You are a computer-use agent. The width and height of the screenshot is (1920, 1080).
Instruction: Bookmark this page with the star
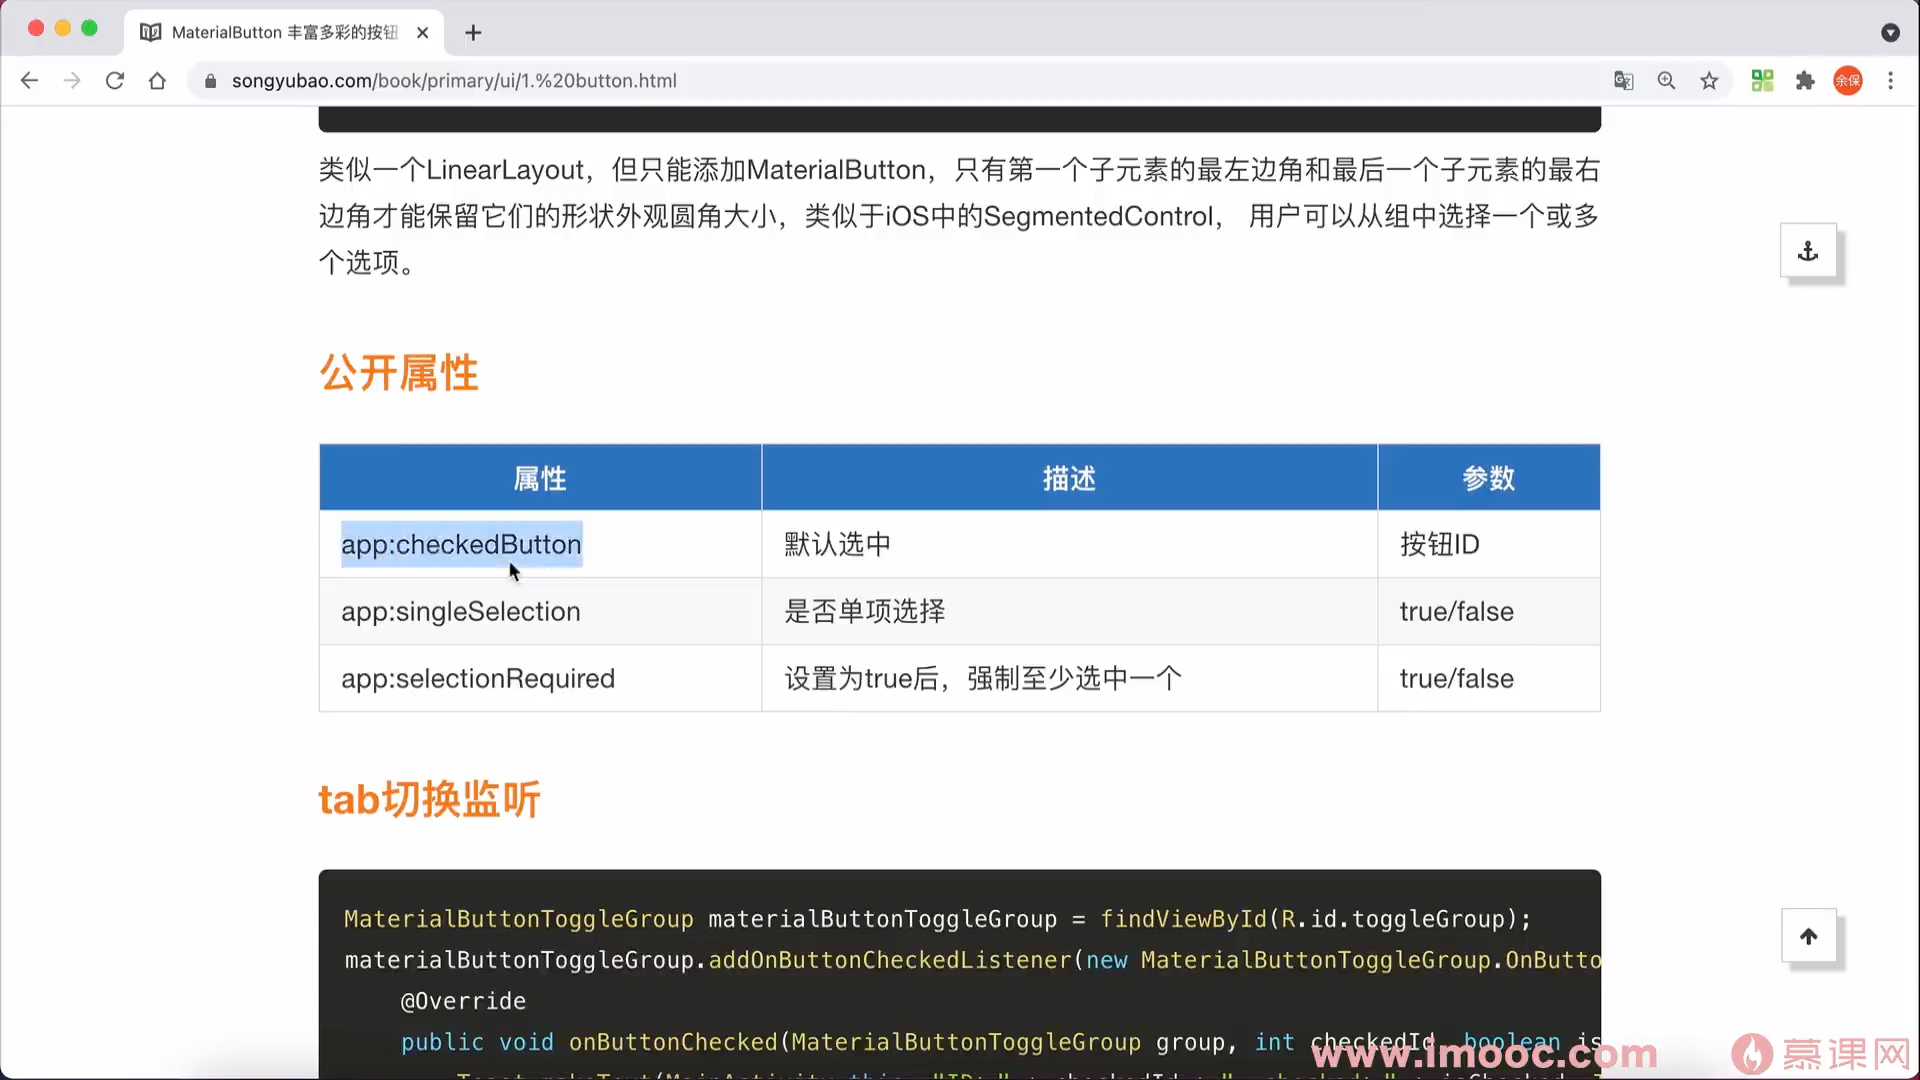coord(1709,81)
